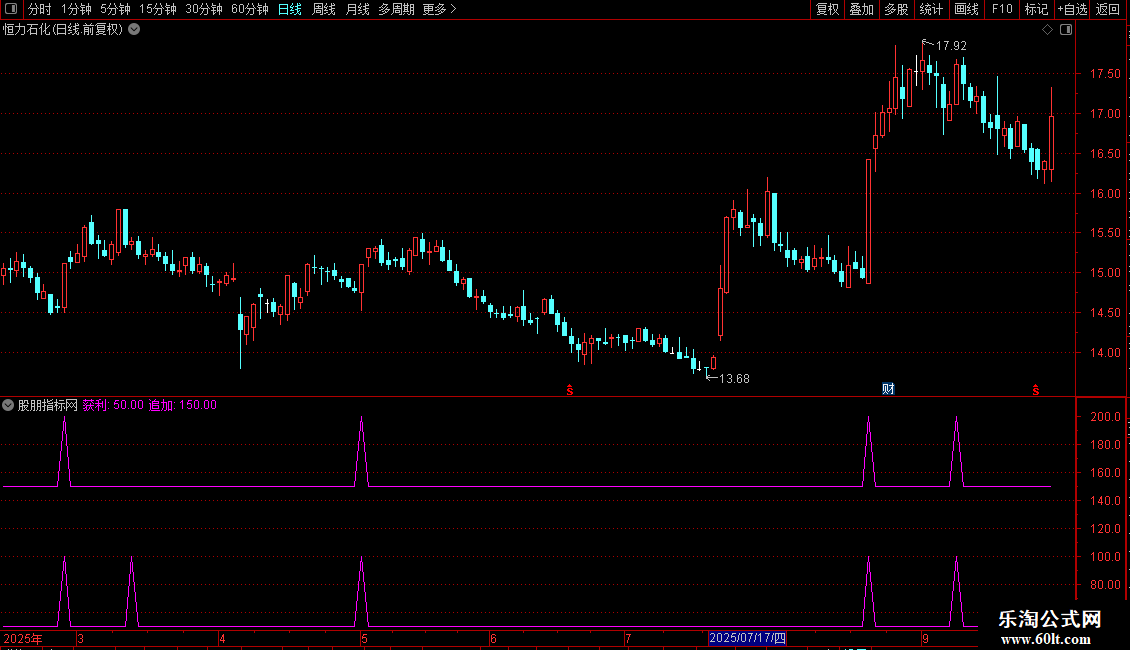Select the 30分钟 period
Image resolution: width=1130 pixels, height=650 pixels.
(204, 9)
